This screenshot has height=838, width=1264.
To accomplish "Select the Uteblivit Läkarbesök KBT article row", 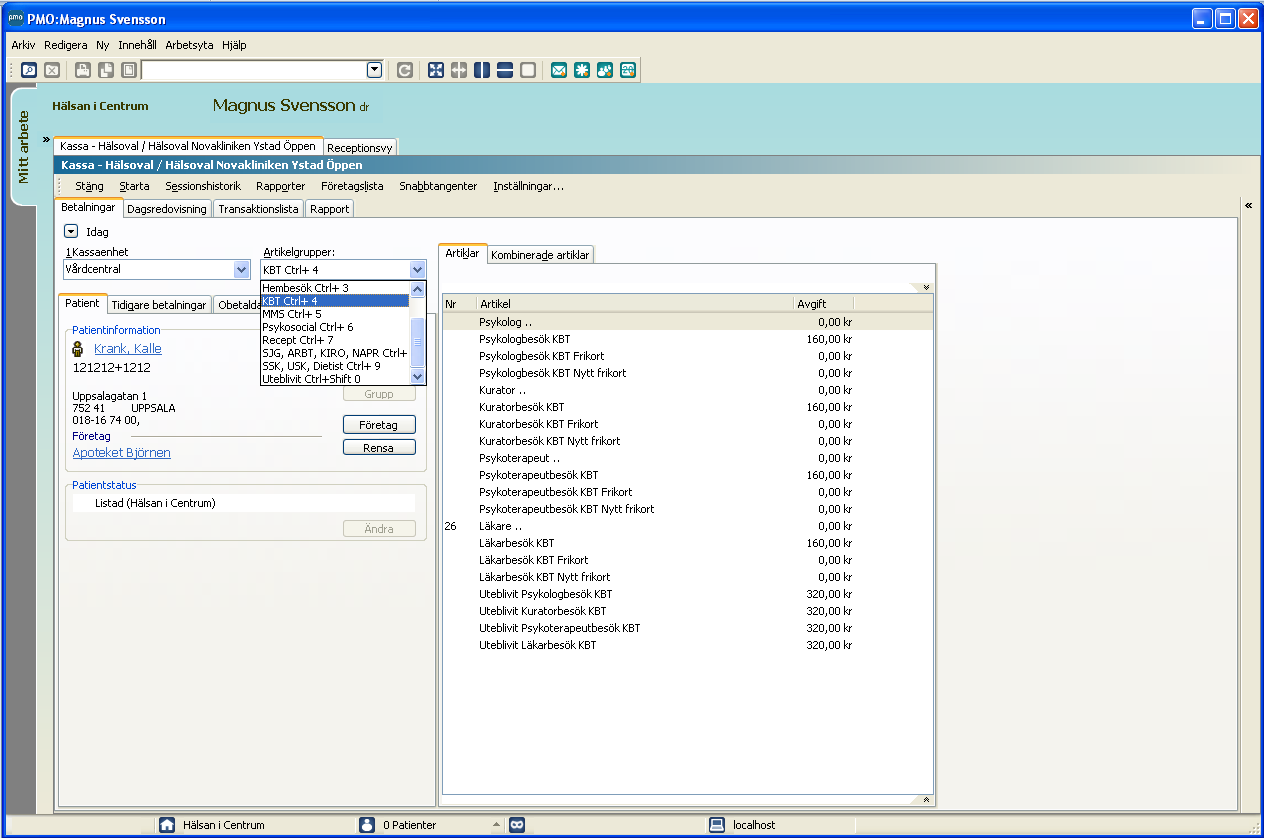I will pyautogui.click(x=687, y=645).
